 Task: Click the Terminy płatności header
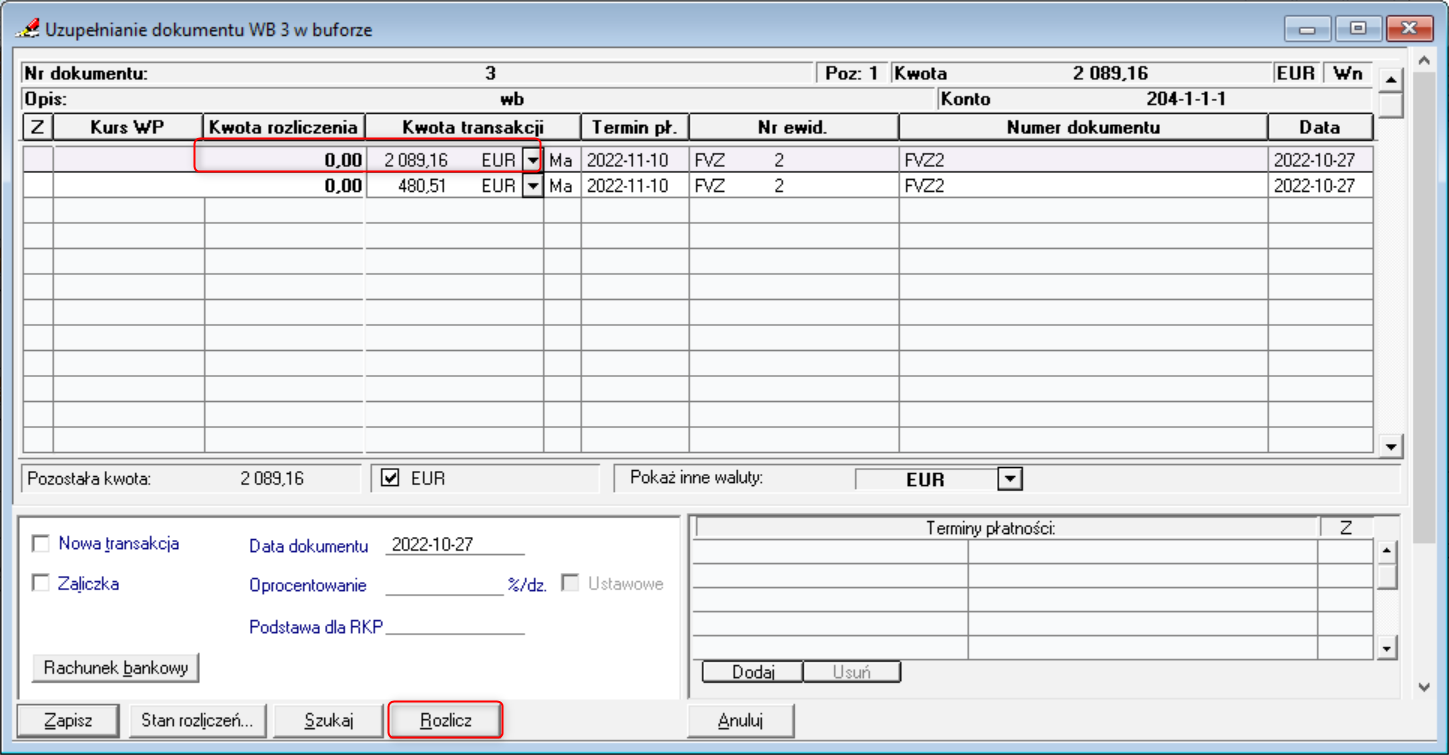[x=1006, y=528]
